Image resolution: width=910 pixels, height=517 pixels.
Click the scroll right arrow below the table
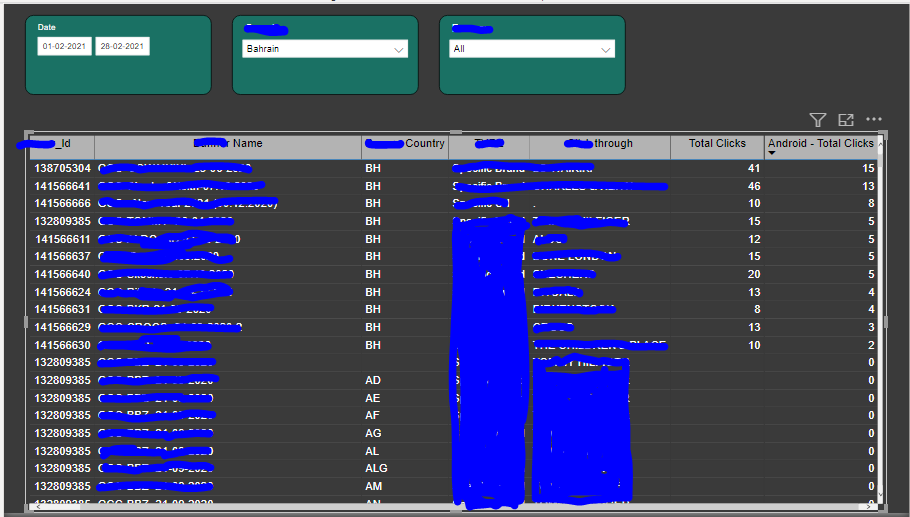pyautogui.click(x=868, y=507)
